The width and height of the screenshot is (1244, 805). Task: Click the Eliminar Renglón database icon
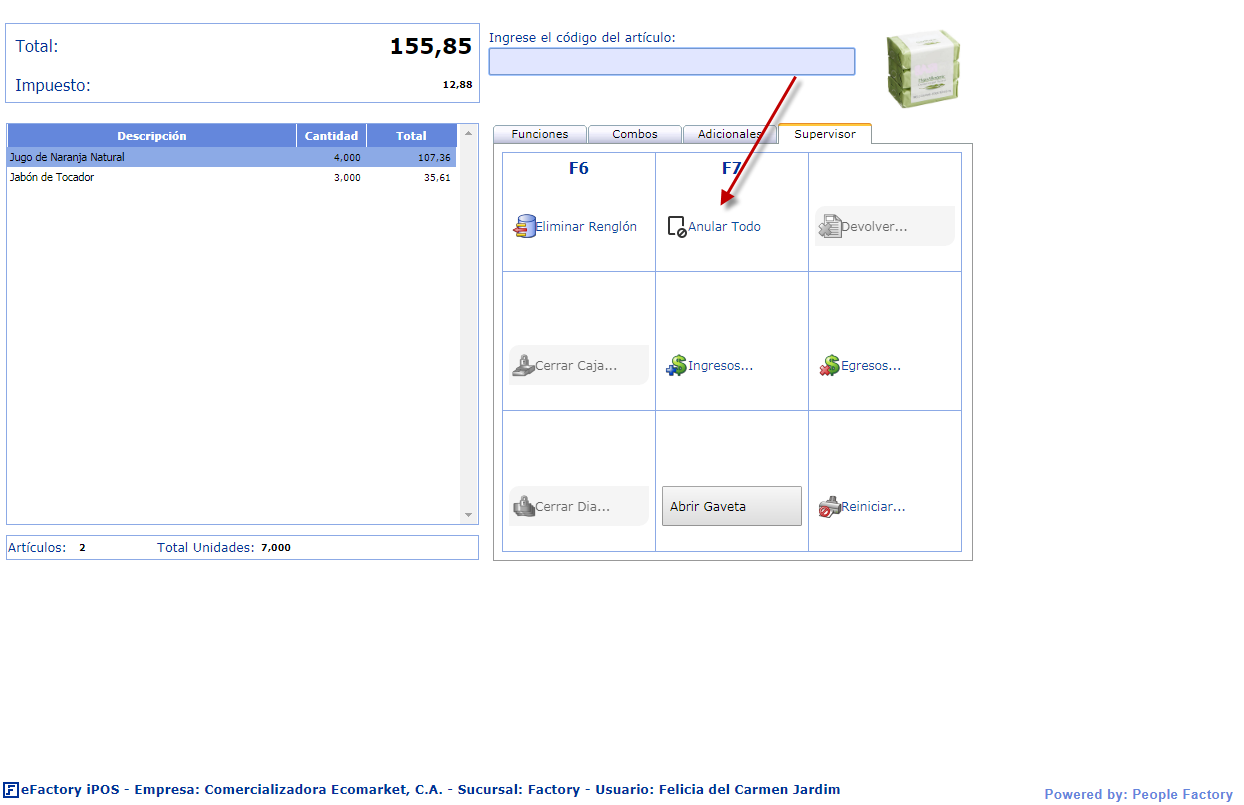point(524,227)
